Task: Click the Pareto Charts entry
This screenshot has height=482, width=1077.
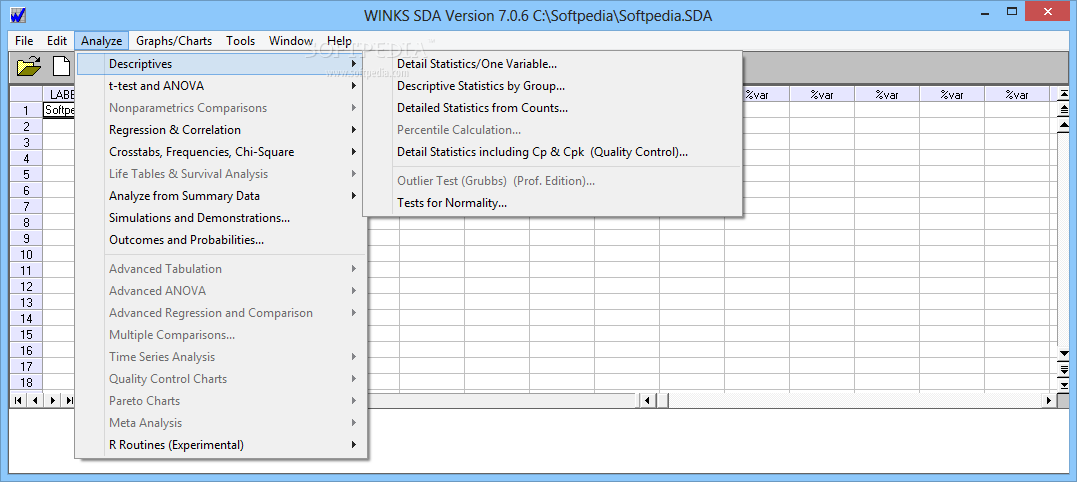Action: point(220,400)
